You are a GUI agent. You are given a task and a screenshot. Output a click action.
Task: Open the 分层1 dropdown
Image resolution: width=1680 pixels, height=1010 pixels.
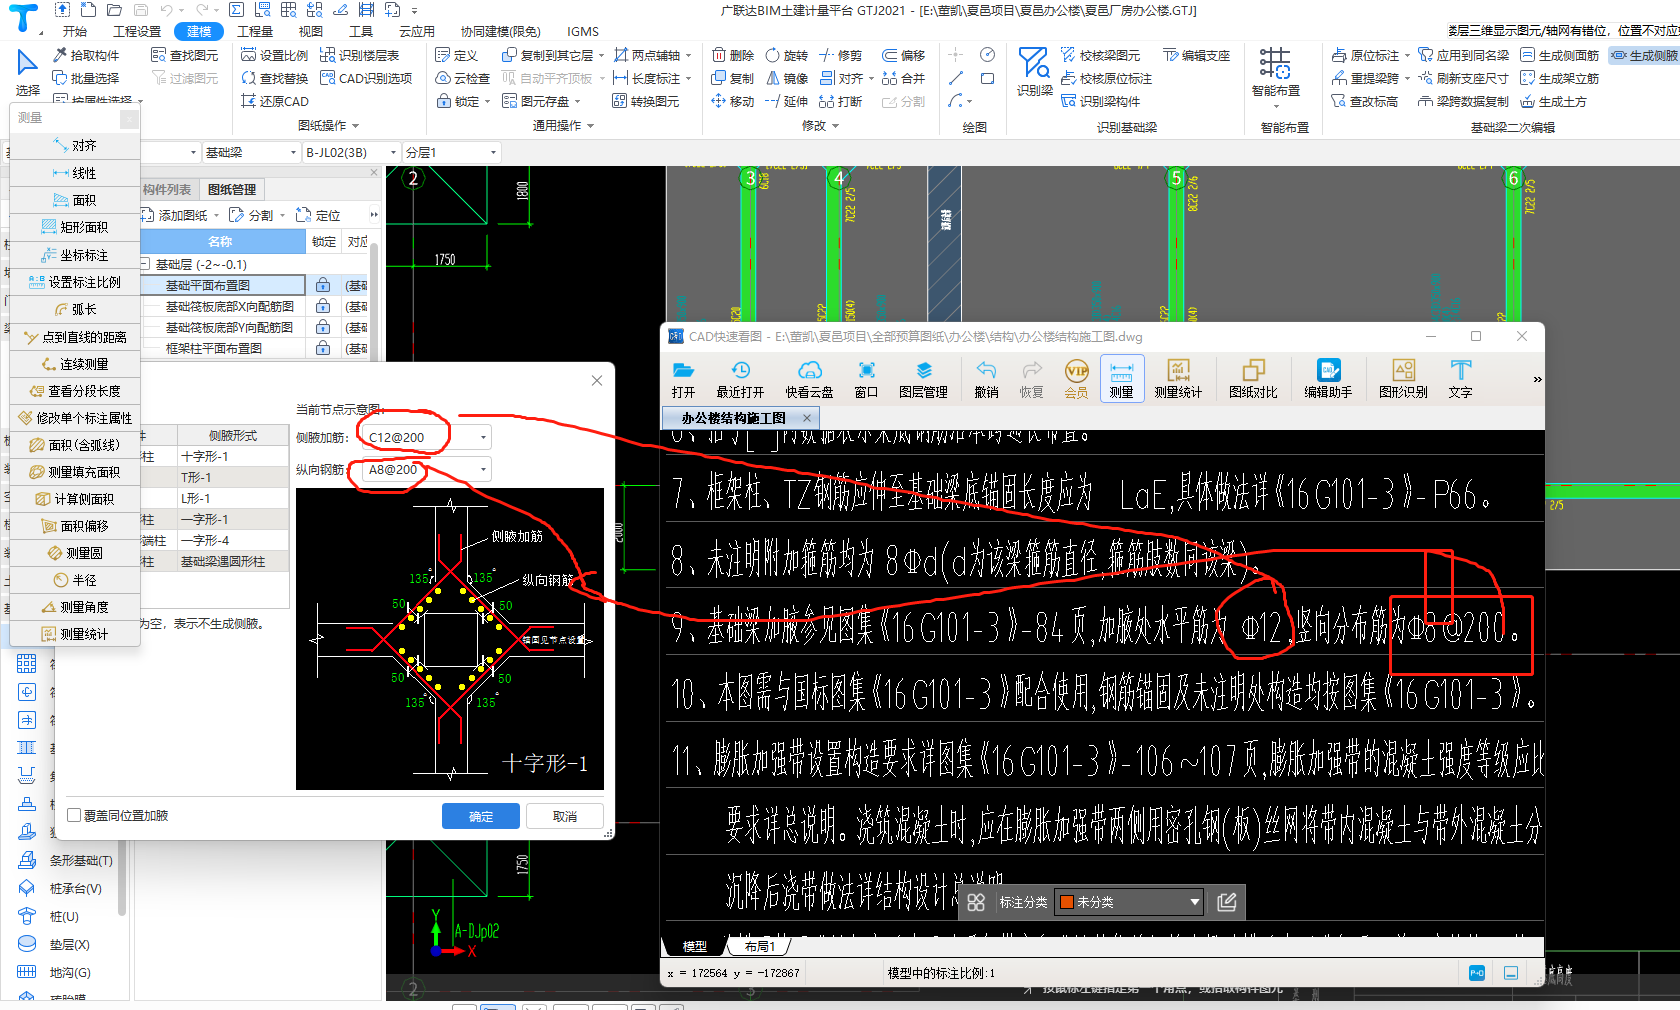click(x=494, y=152)
